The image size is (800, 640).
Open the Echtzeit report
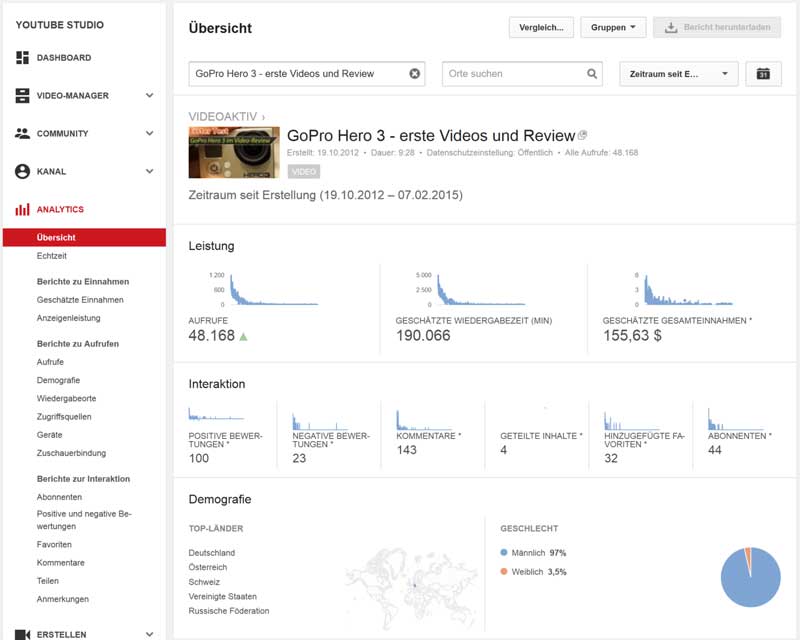[52, 256]
